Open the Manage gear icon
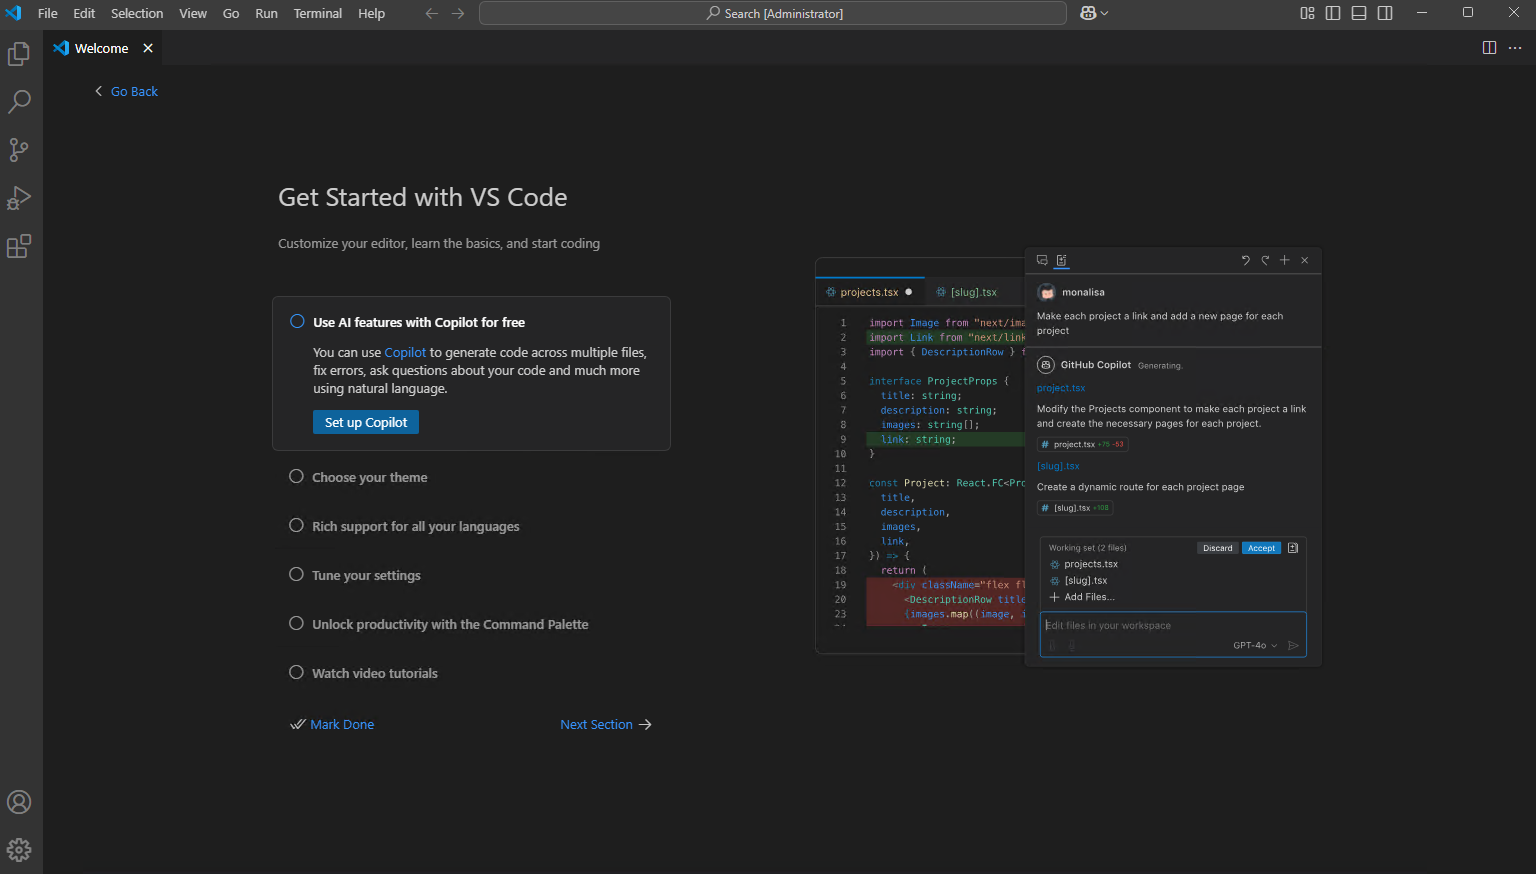 pos(19,850)
